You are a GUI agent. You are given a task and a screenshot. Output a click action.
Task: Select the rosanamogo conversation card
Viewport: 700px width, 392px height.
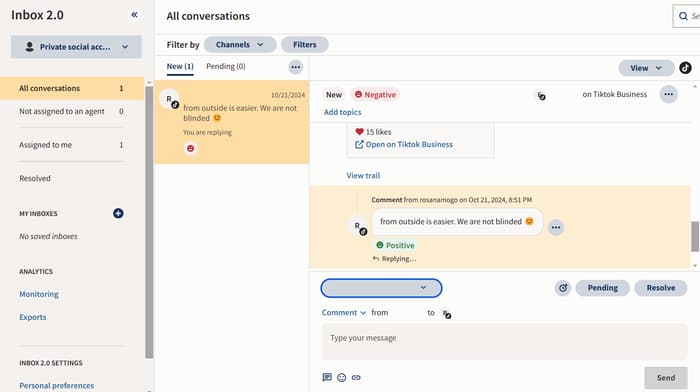[x=232, y=122]
